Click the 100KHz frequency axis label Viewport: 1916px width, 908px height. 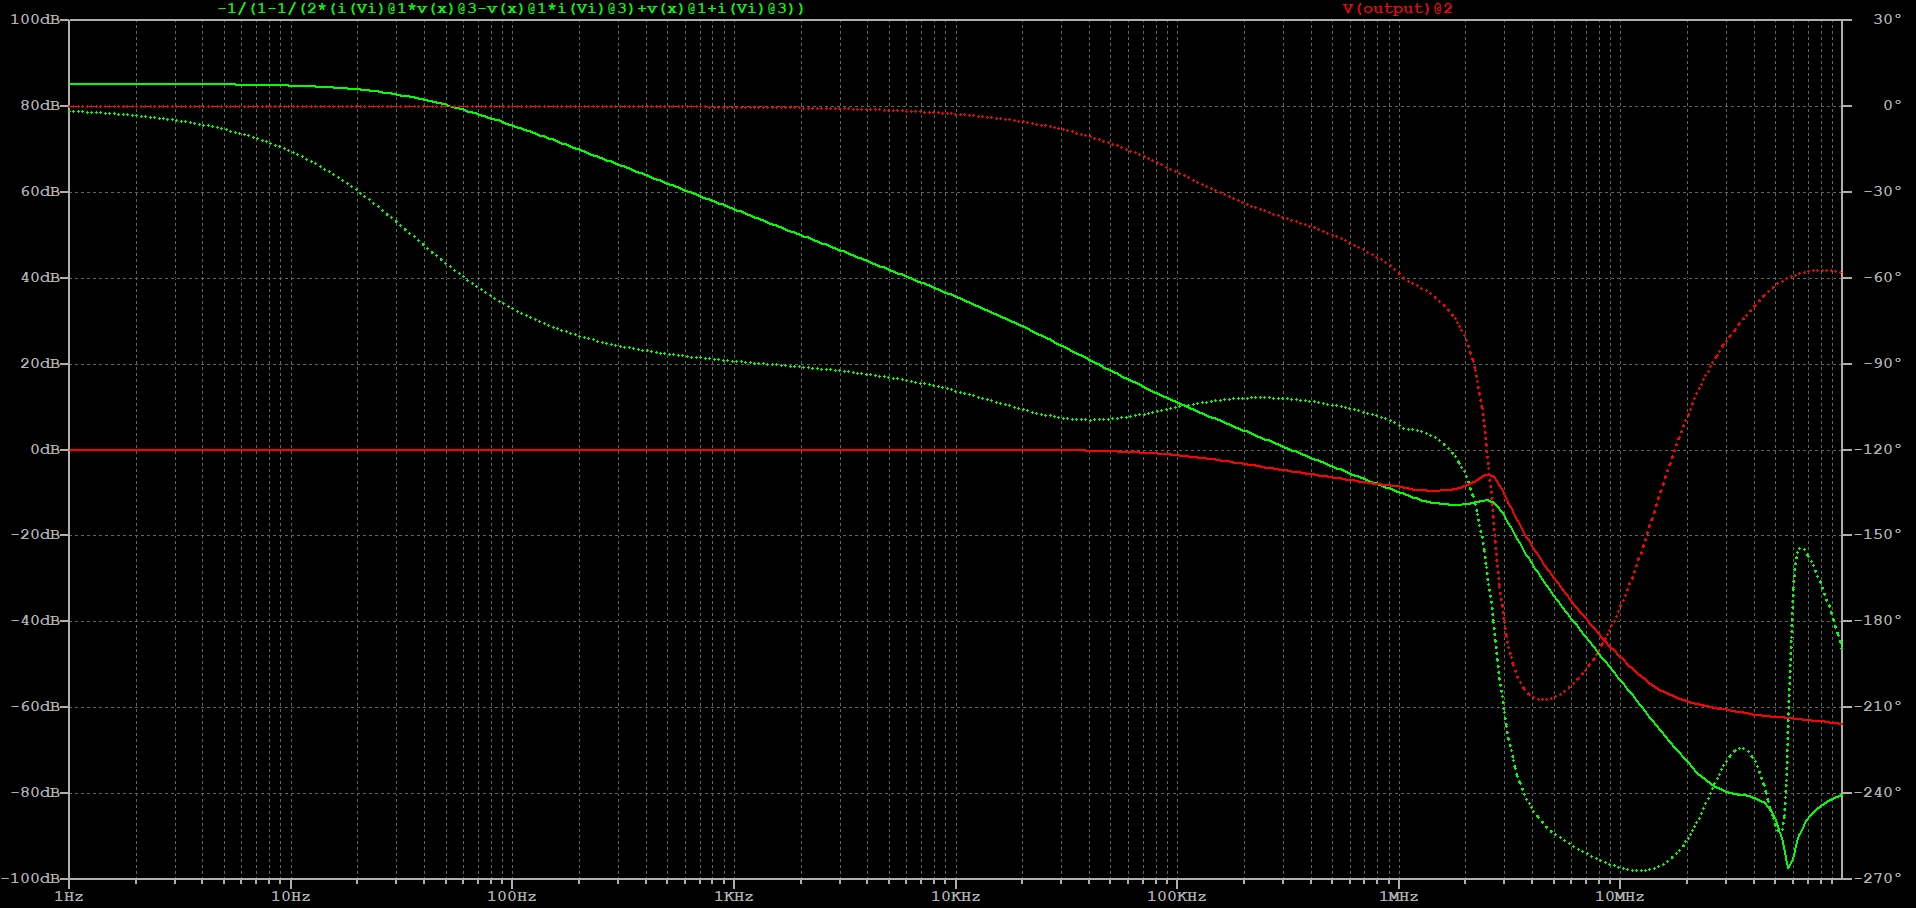pos(1177,897)
